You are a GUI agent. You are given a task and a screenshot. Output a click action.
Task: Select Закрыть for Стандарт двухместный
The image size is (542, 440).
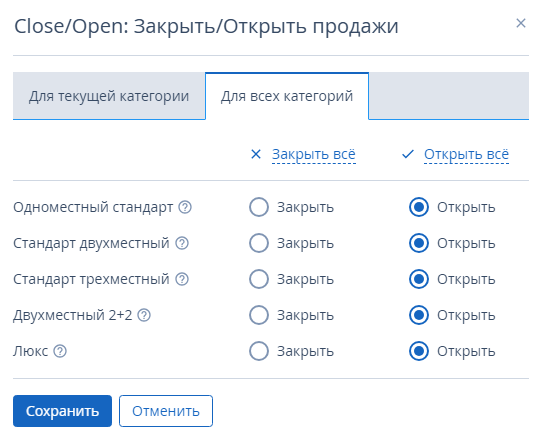[x=259, y=243]
